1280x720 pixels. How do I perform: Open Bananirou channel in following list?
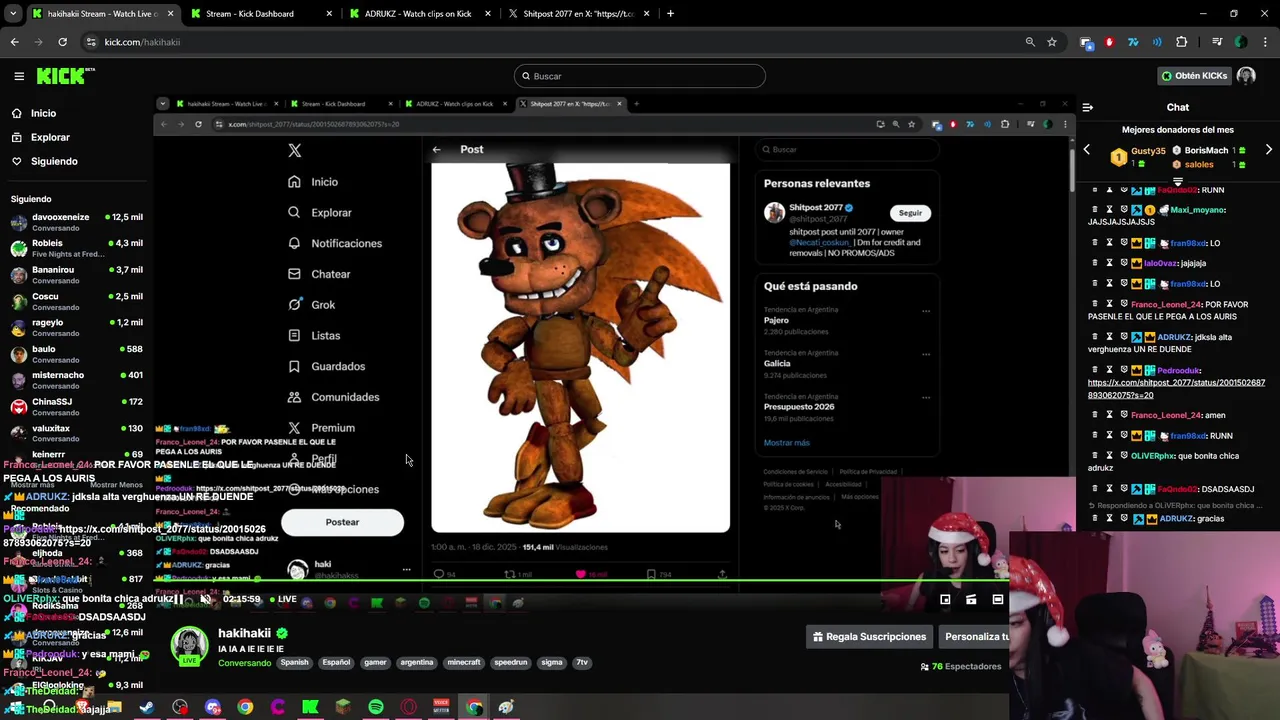(x=76, y=275)
